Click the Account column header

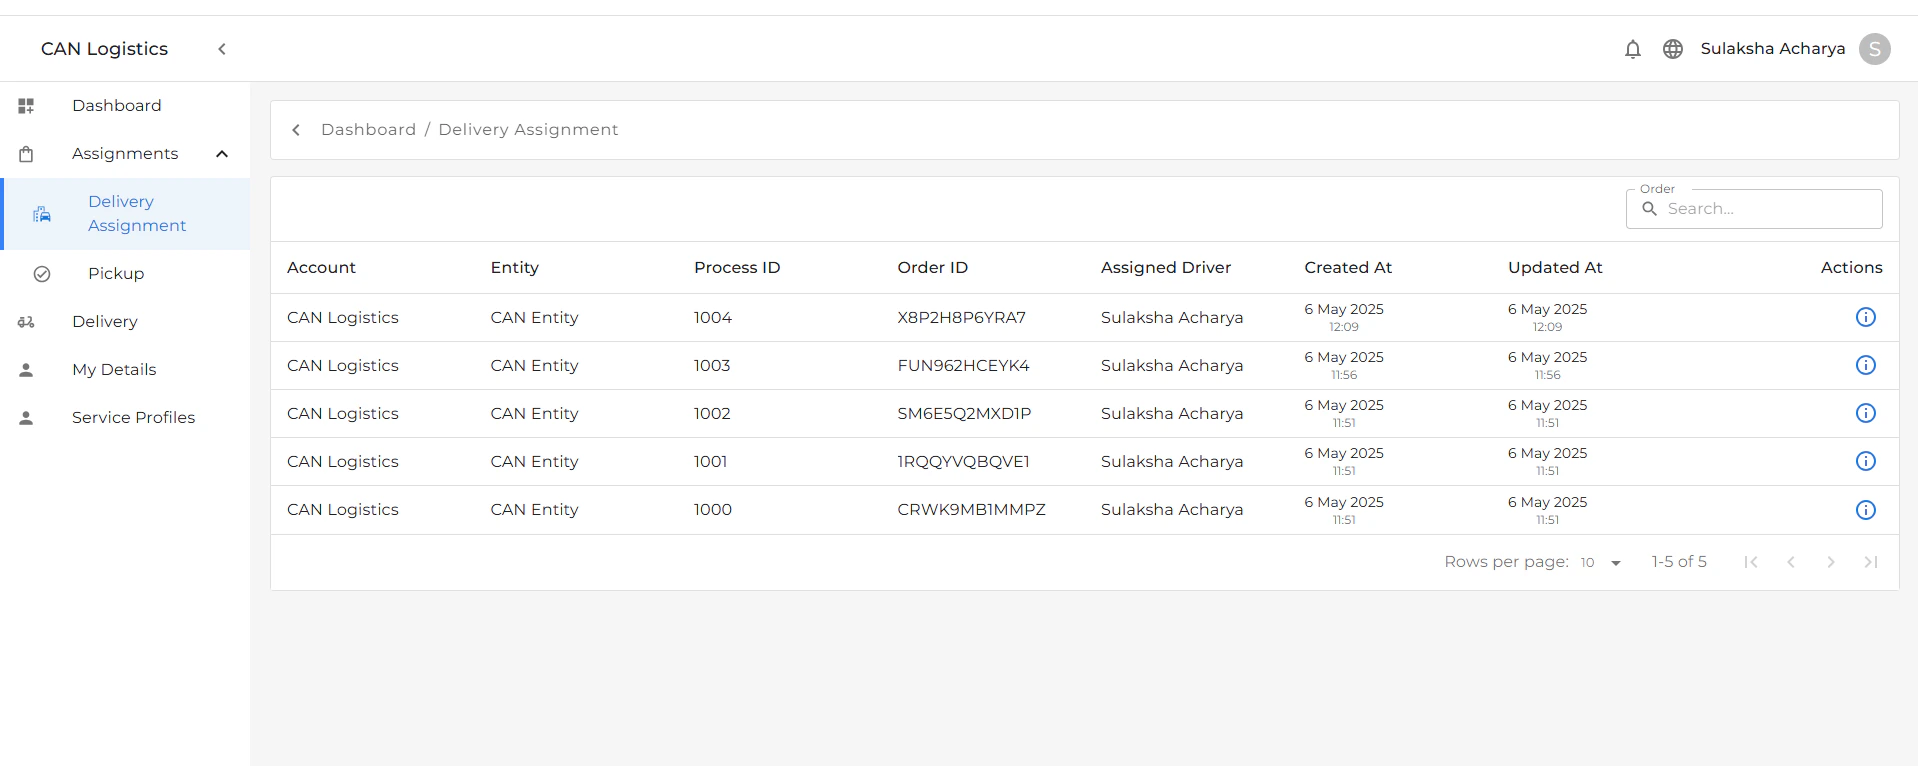pyautogui.click(x=321, y=268)
